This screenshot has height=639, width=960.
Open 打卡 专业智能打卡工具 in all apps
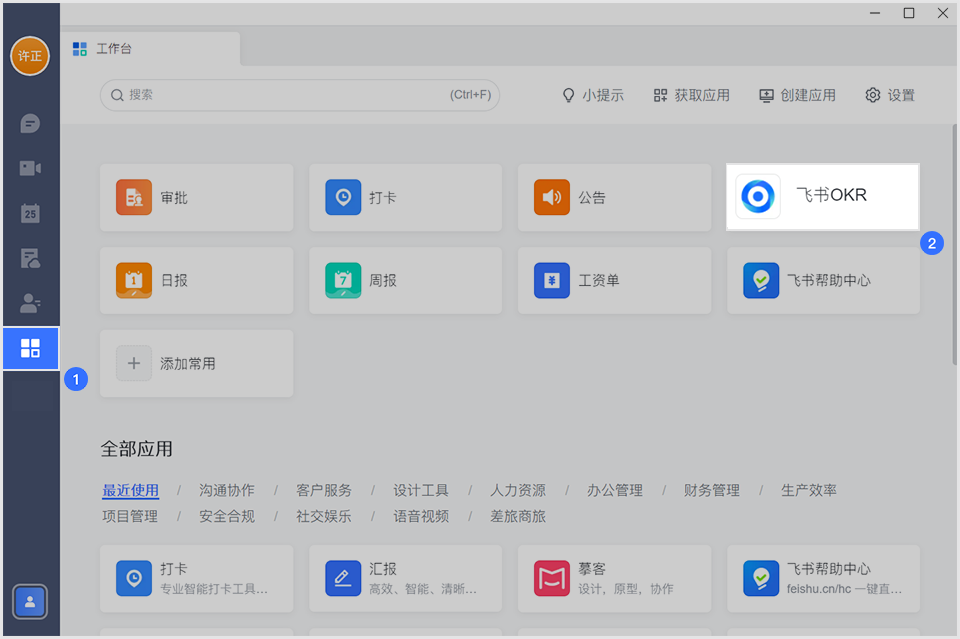(x=197, y=578)
